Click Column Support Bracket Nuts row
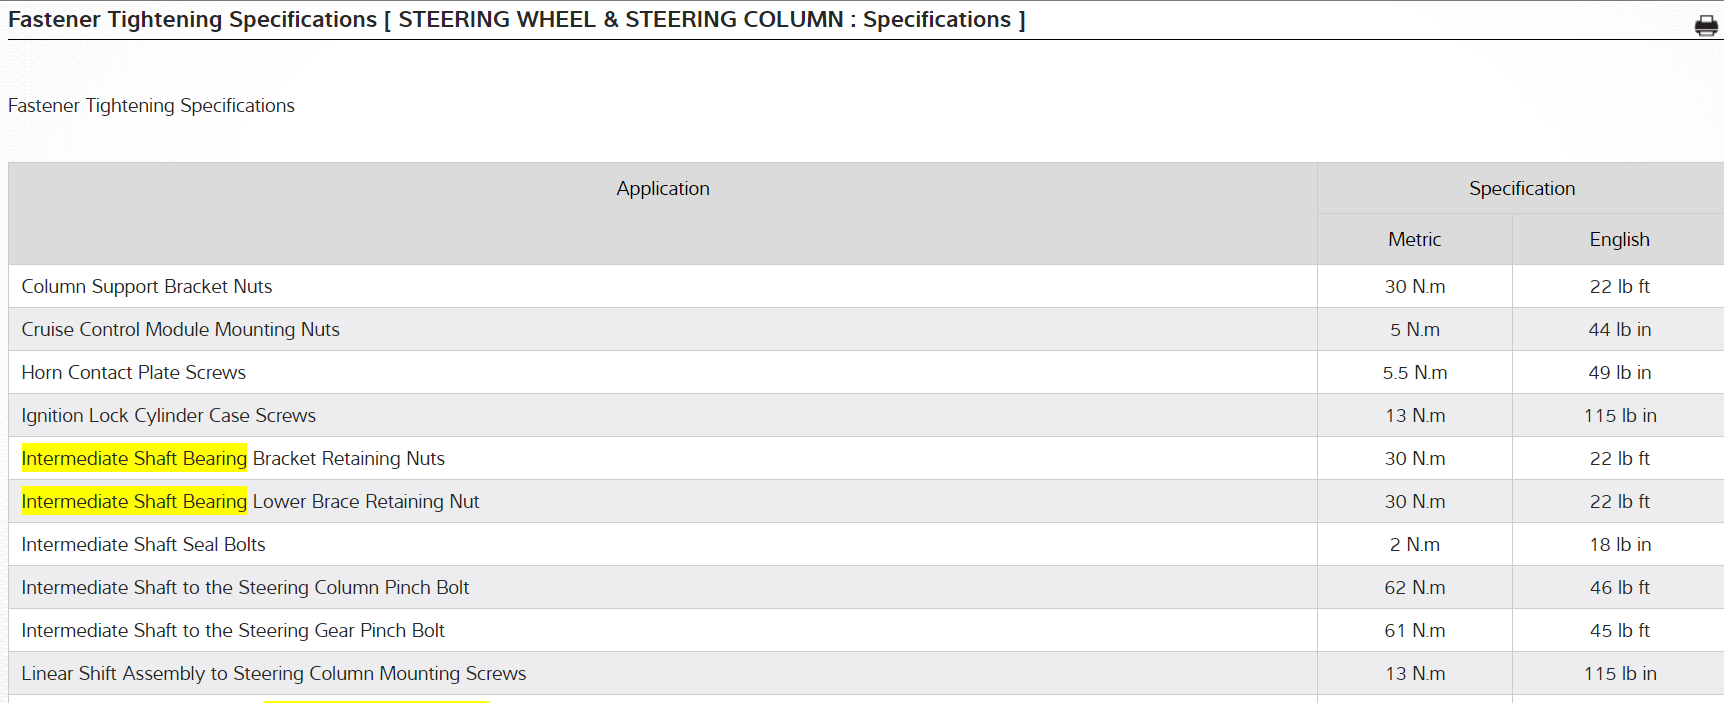The width and height of the screenshot is (1724, 703). coord(147,287)
